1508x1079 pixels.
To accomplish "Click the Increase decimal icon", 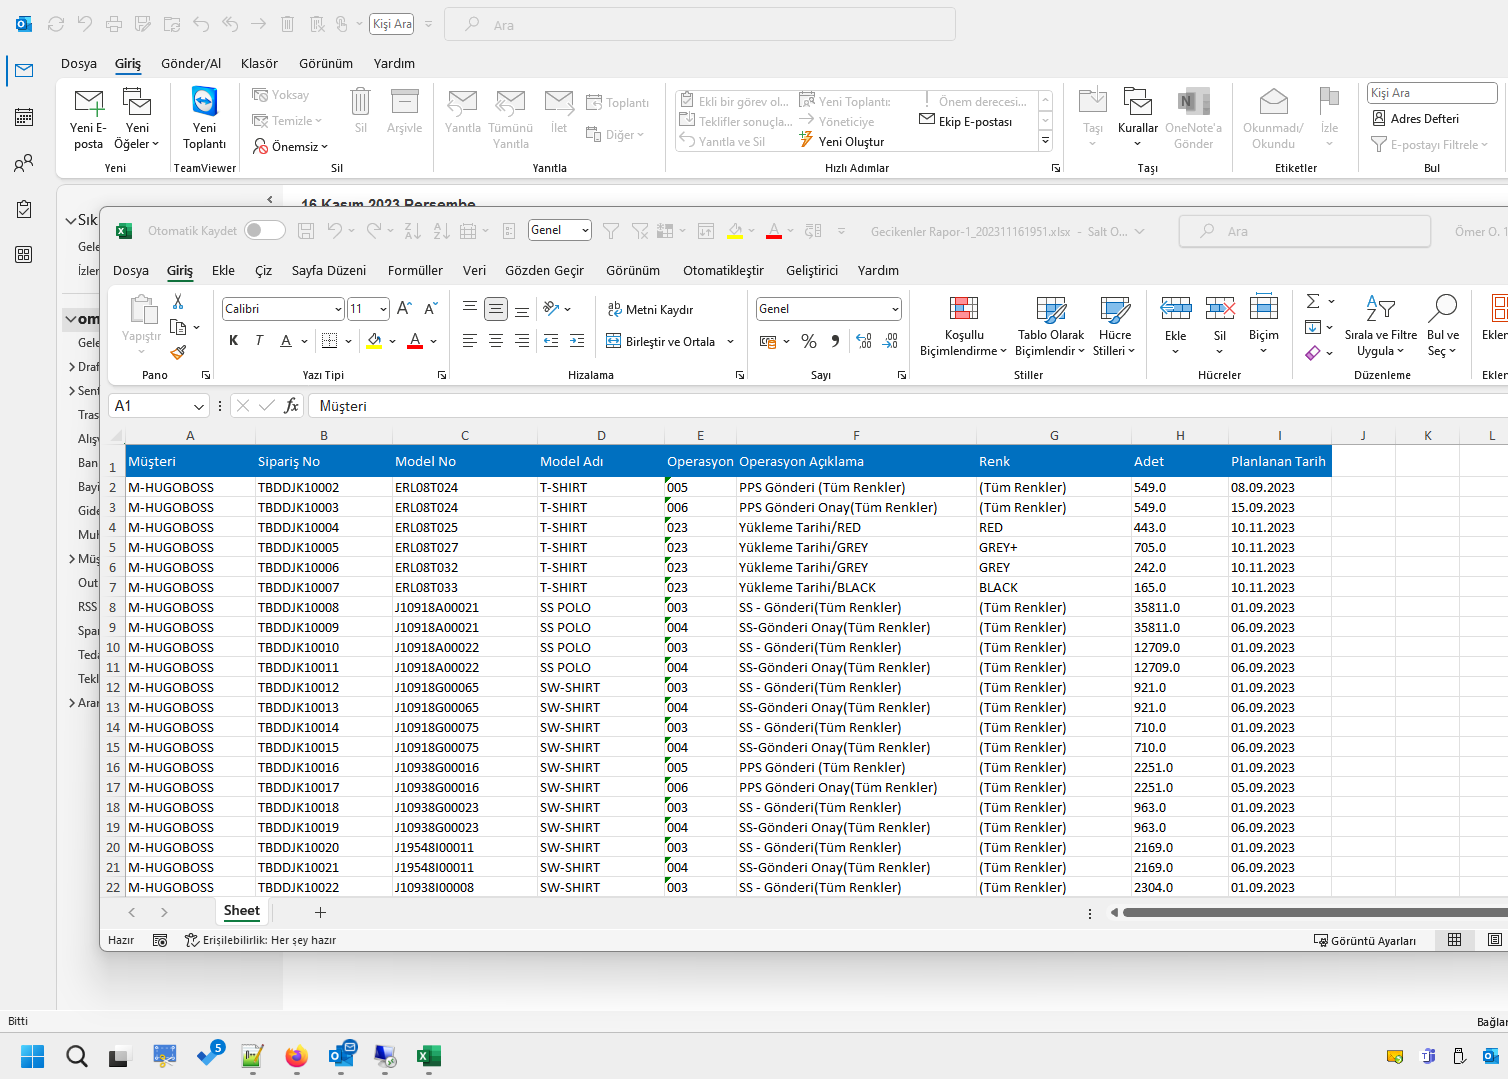I will coord(864,342).
